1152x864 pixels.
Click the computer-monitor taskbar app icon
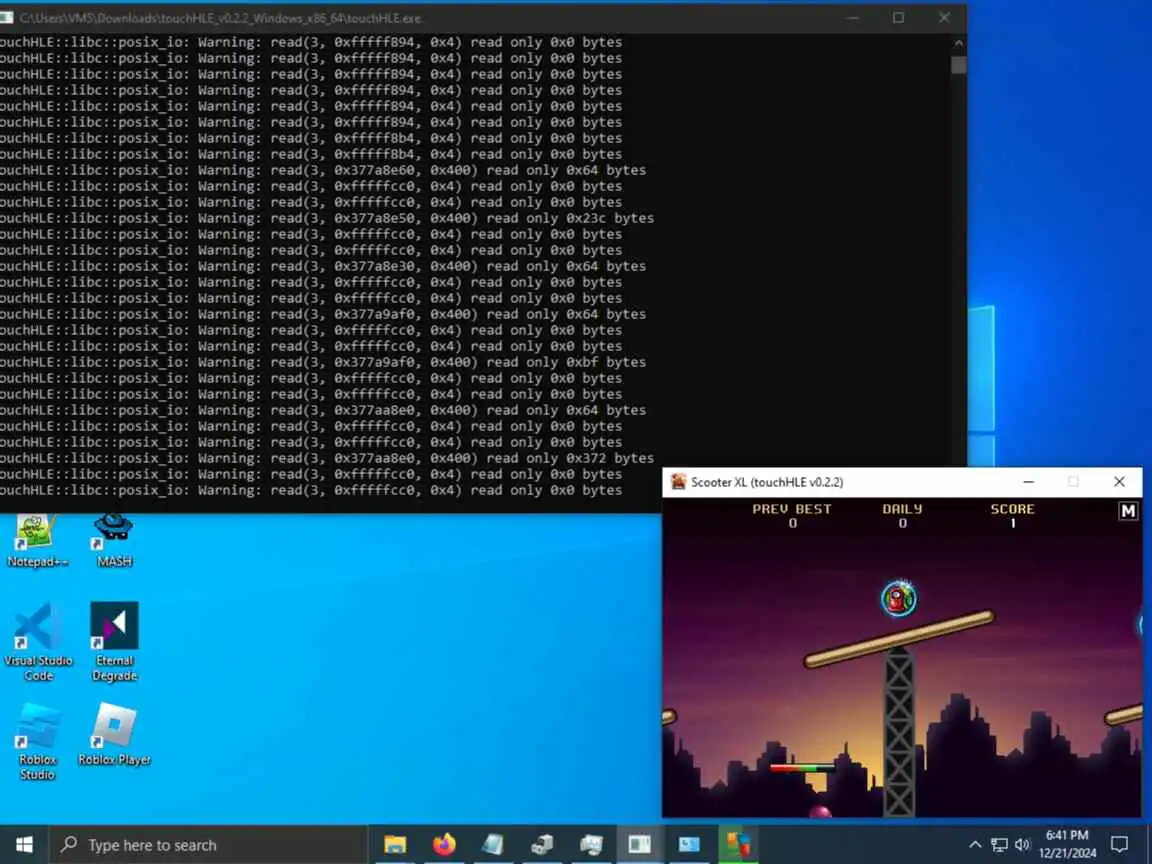(591, 845)
